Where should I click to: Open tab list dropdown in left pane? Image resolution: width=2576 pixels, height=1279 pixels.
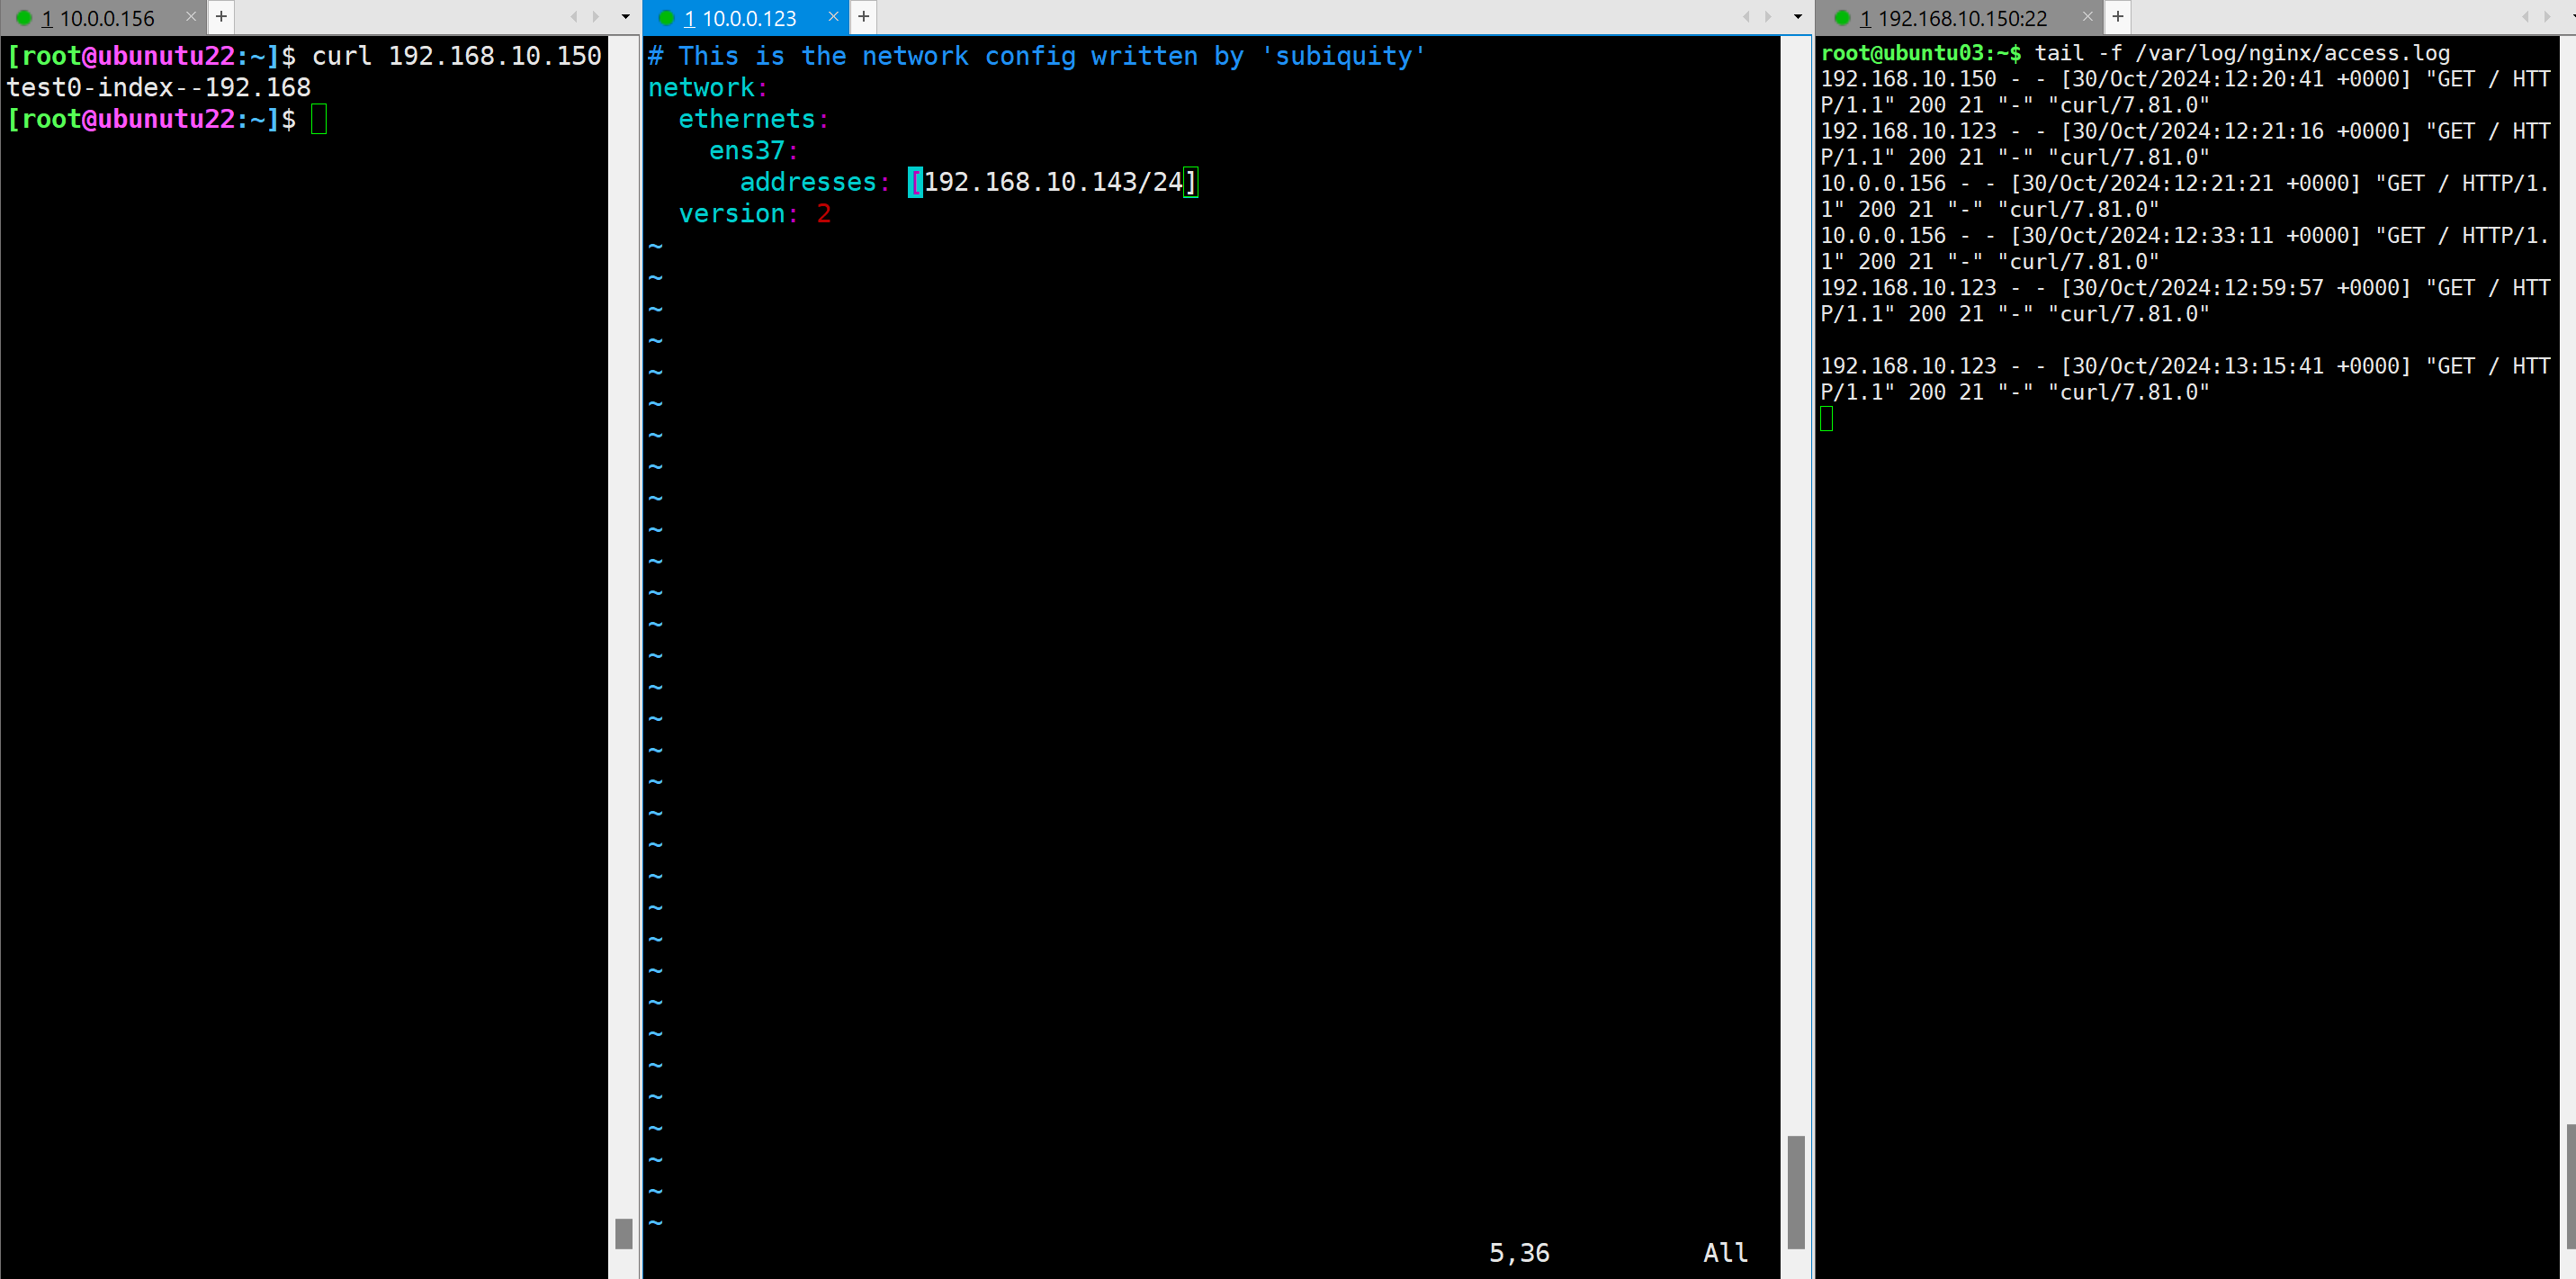[626, 16]
